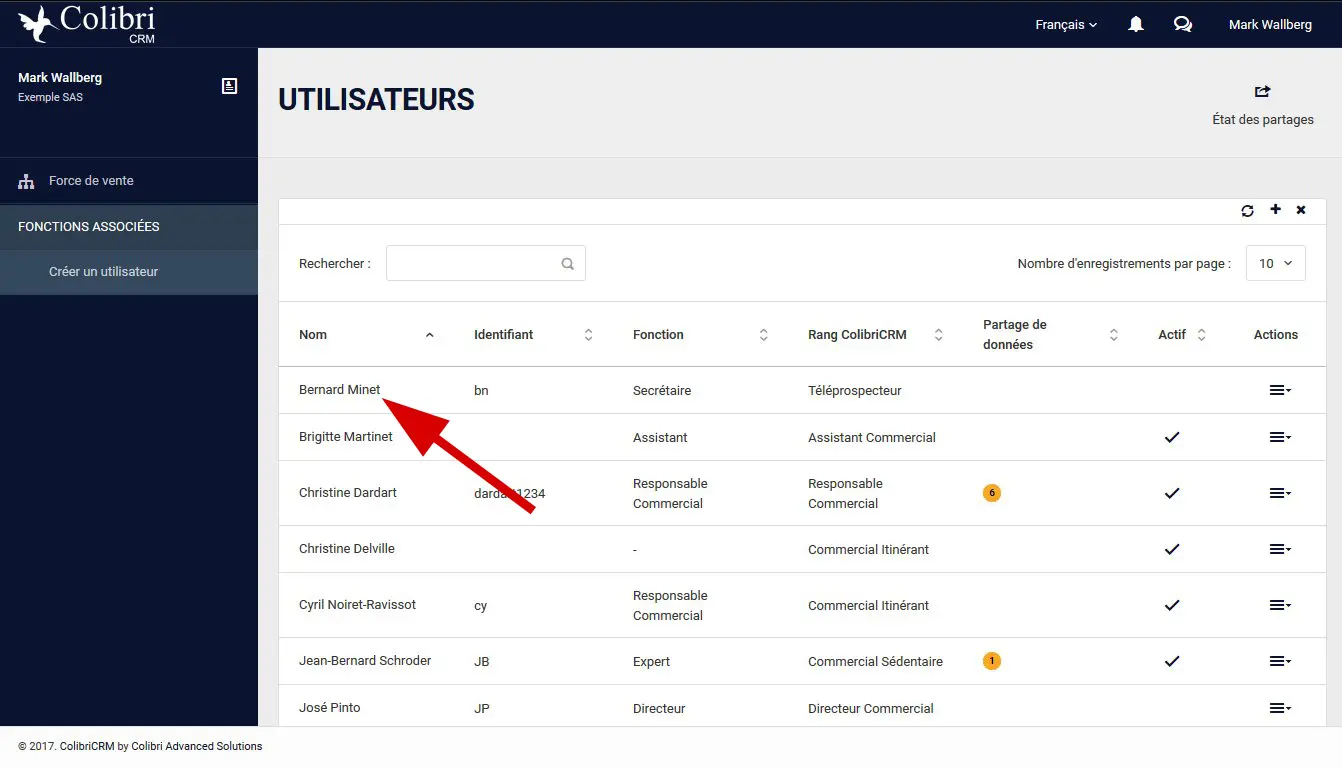Sort table by Partage de données column
Viewport: 1342px width, 768px height.
1050,335
